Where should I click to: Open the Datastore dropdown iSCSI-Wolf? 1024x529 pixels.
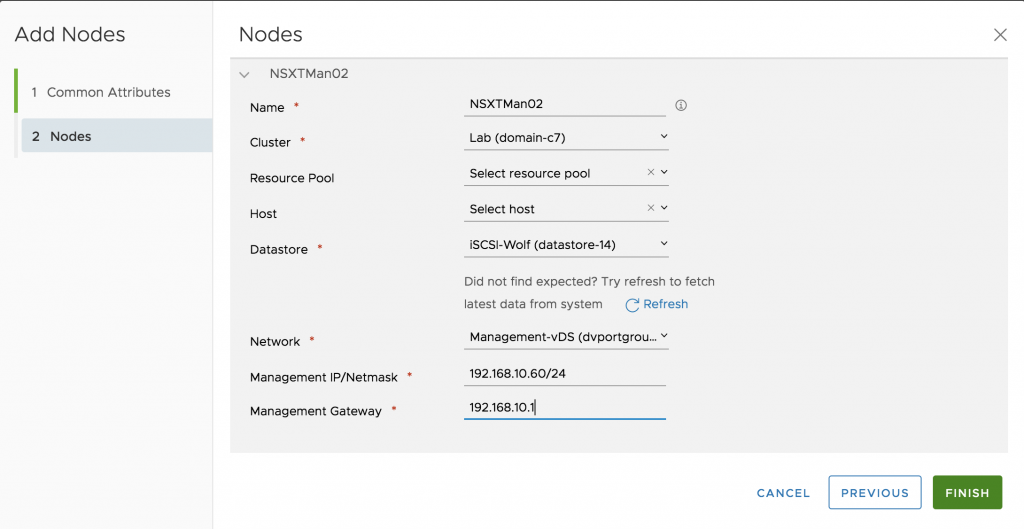pyautogui.click(x=566, y=245)
